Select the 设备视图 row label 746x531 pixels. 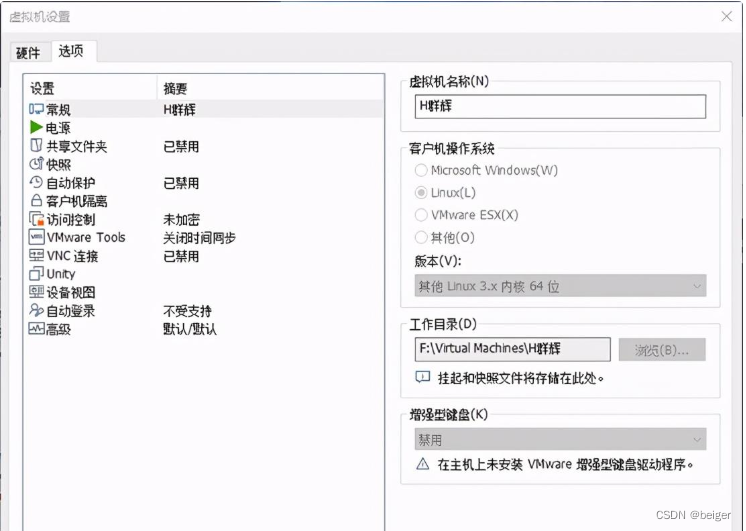click(71, 292)
